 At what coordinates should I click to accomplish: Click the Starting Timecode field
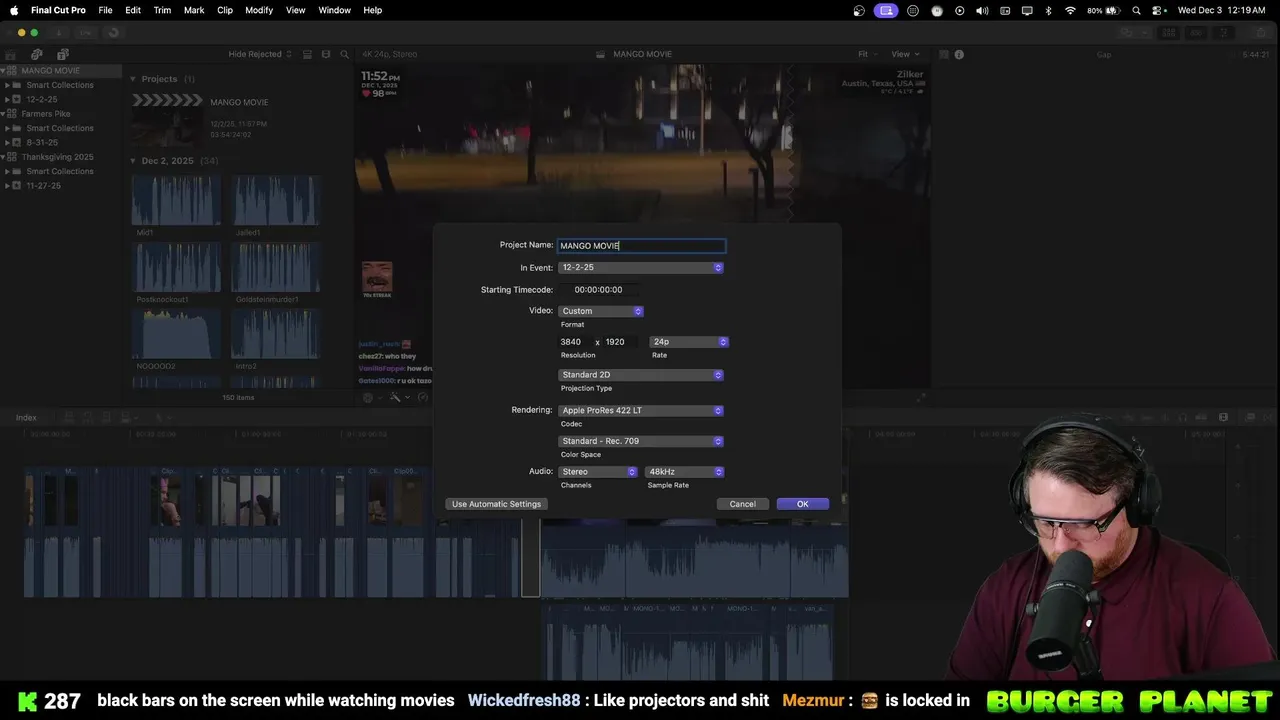598,290
